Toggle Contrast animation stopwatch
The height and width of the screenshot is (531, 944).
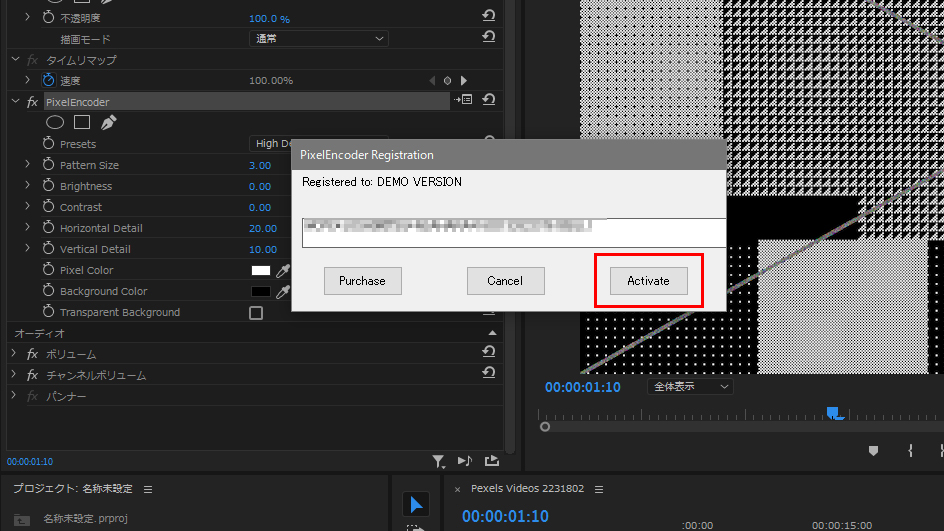point(48,206)
